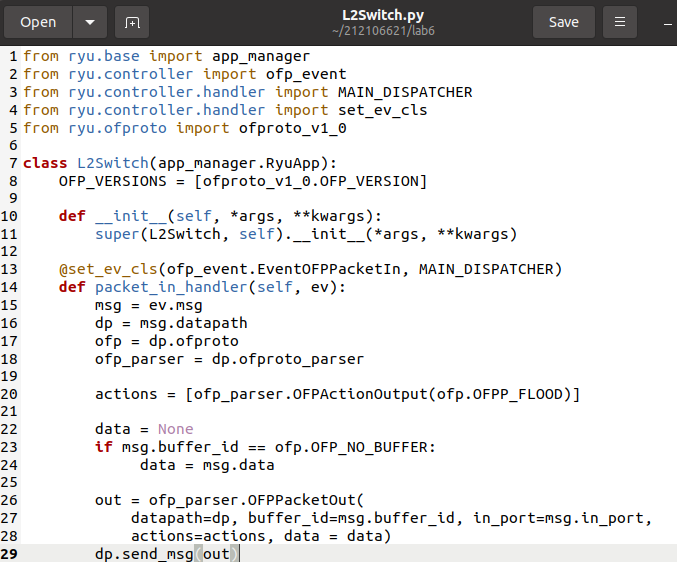The width and height of the screenshot is (677, 562).
Task: Click the None keyword on line 22
Action: tap(176, 429)
